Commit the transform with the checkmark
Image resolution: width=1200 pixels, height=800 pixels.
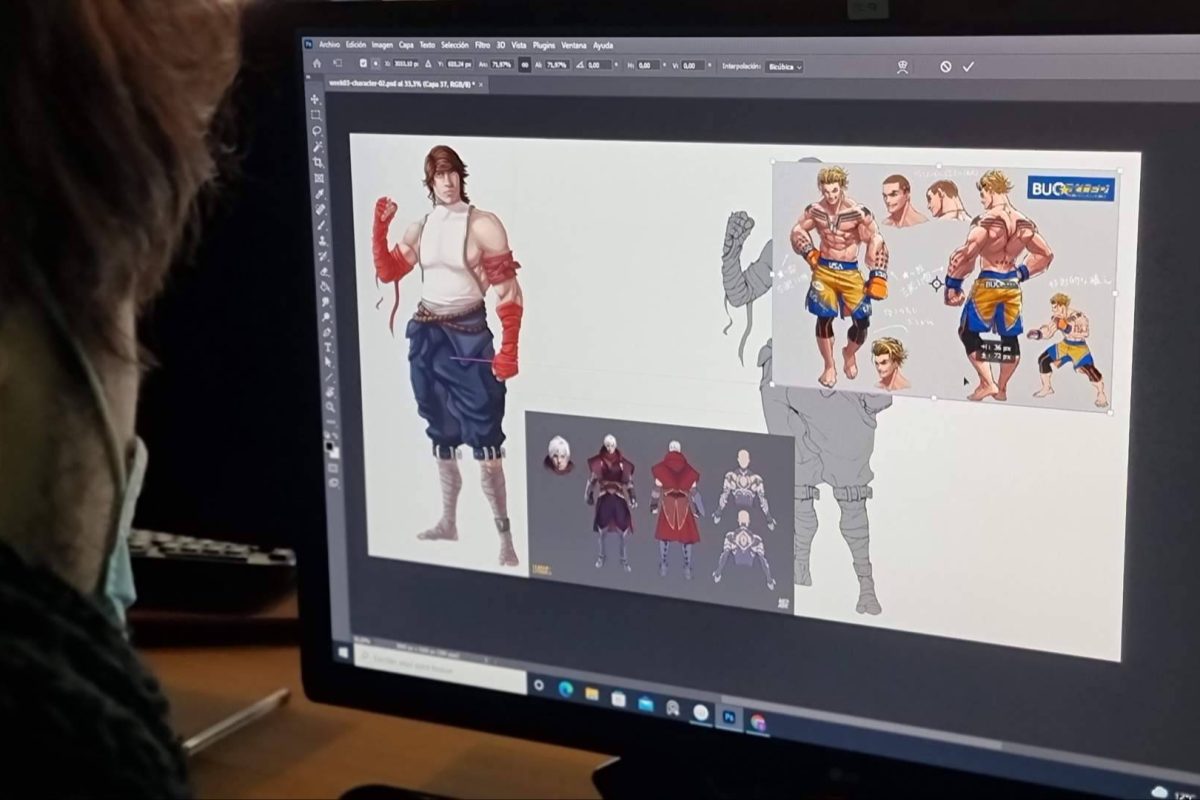[x=968, y=67]
